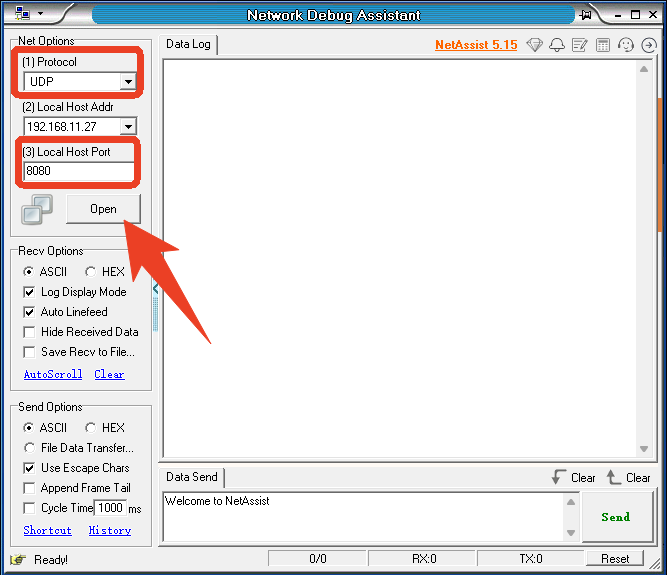Click the Ready! status text
Screen dimensions: 667x575
coord(51,560)
